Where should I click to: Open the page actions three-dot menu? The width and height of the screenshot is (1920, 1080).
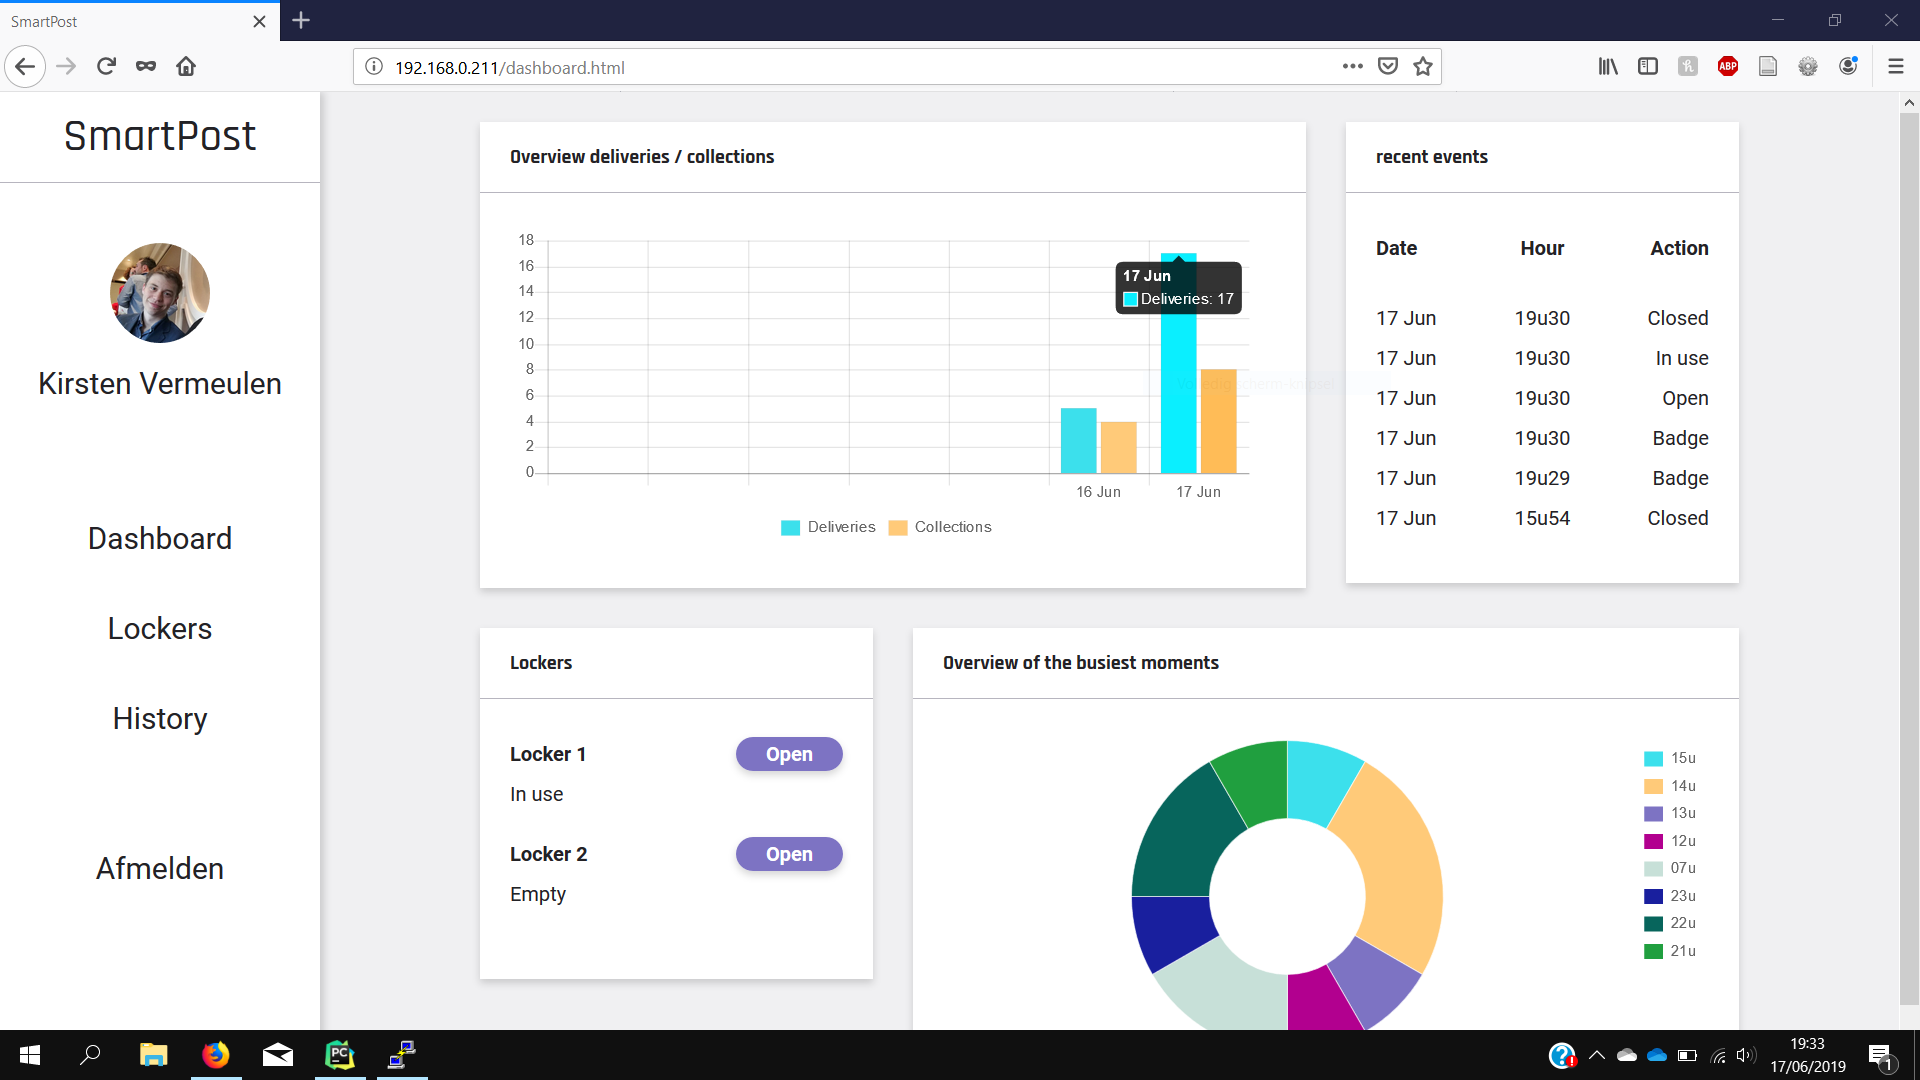[x=1352, y=67]
